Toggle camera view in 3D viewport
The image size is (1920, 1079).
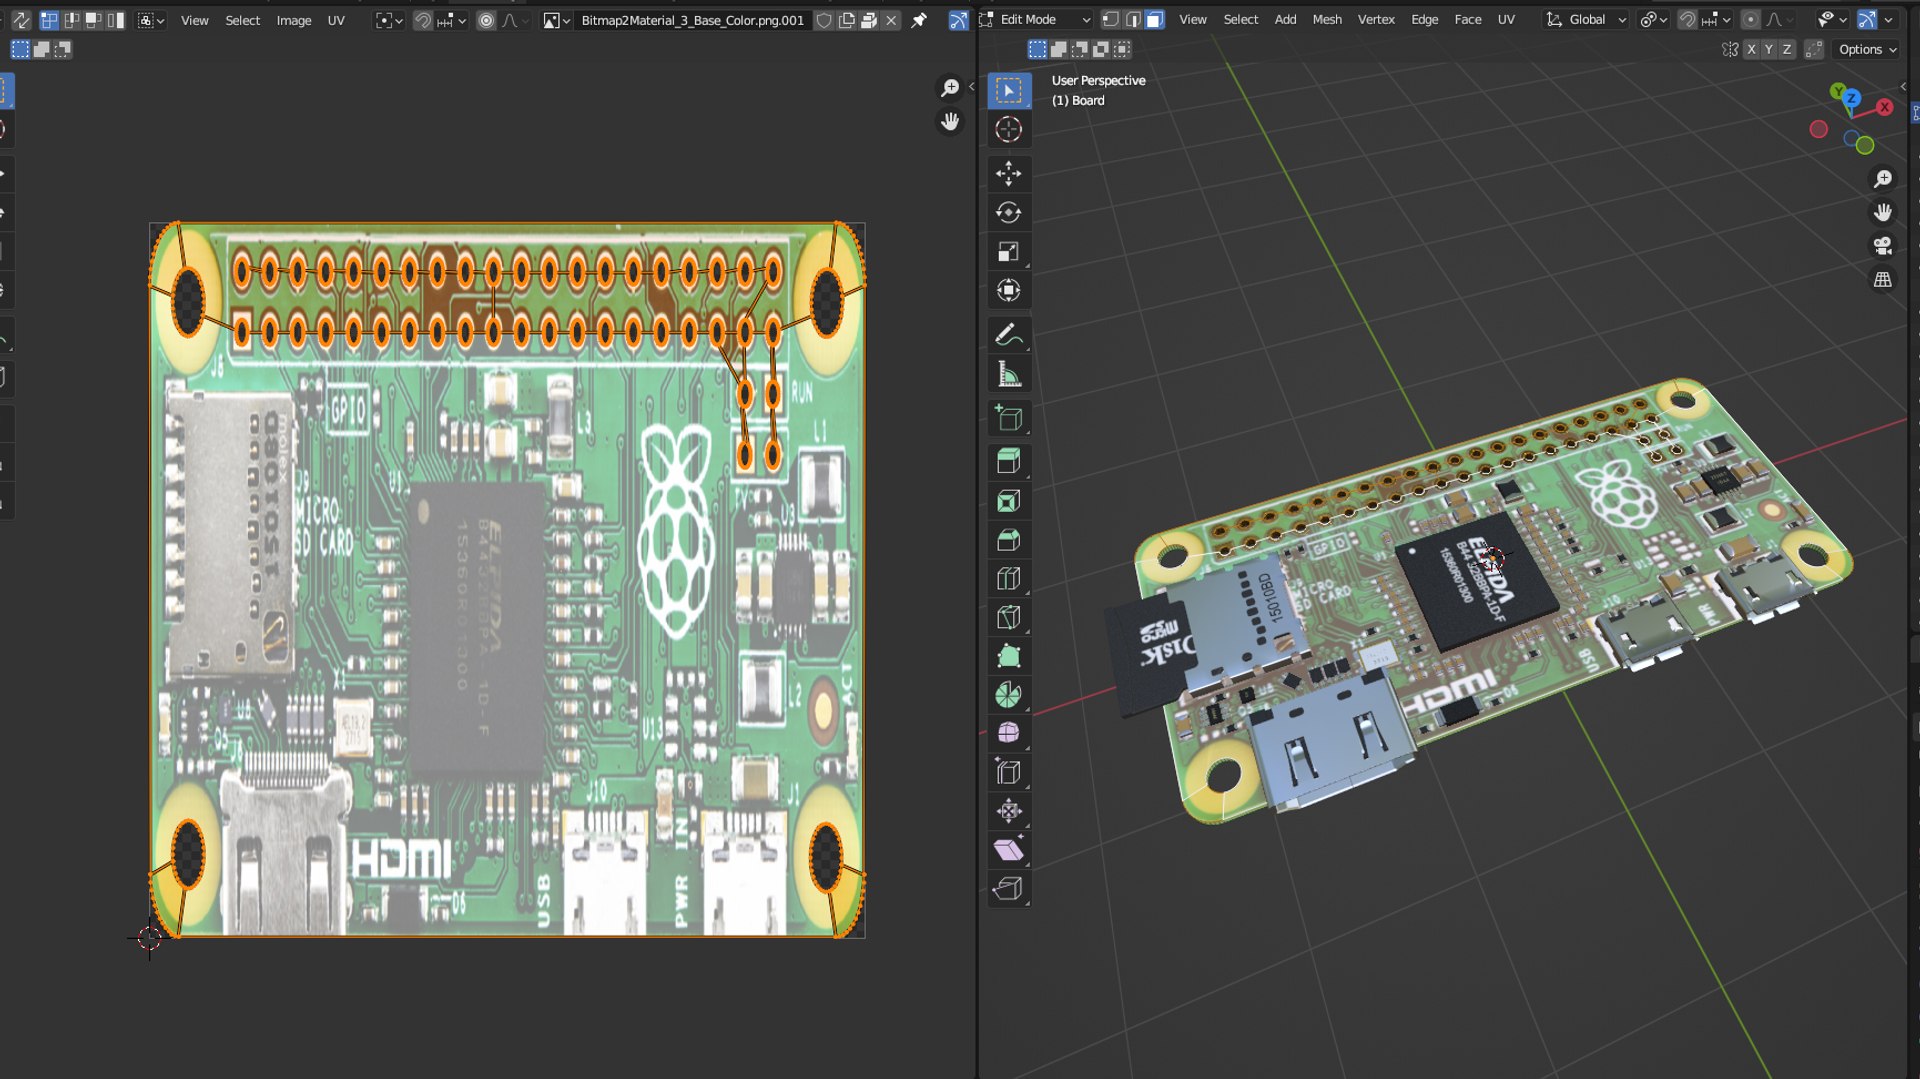1883,246
